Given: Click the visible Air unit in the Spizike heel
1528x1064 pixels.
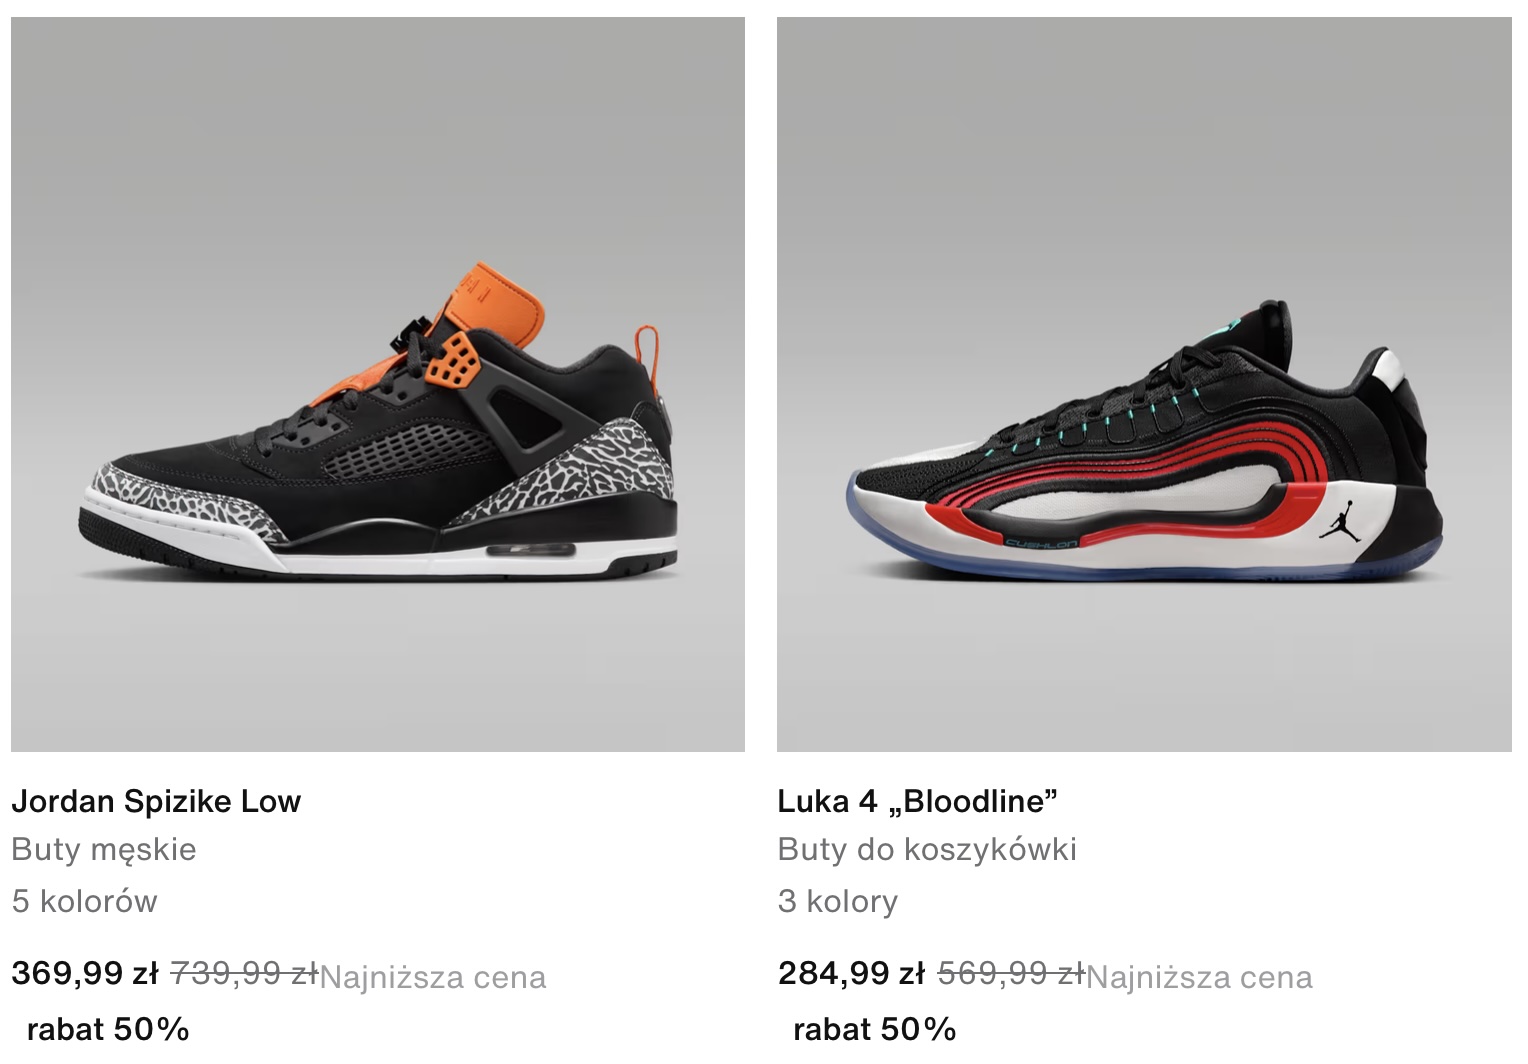Looking at the screenshot, I should tap(531, 550).
